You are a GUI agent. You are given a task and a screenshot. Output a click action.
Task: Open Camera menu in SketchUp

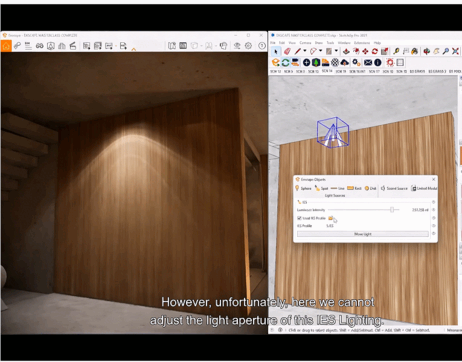tap(305, 43)
